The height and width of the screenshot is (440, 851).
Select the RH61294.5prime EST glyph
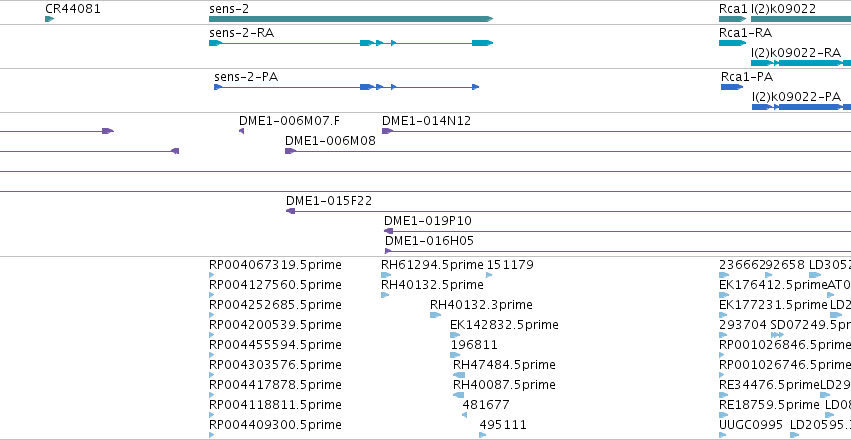coord(386,275)
